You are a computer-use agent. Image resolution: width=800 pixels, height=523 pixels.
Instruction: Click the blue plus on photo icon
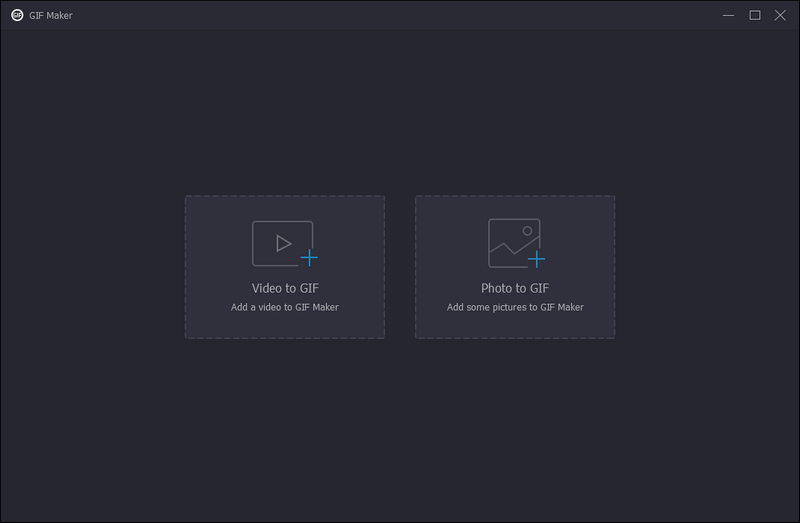pyautogui.click(x=537, y=259)
